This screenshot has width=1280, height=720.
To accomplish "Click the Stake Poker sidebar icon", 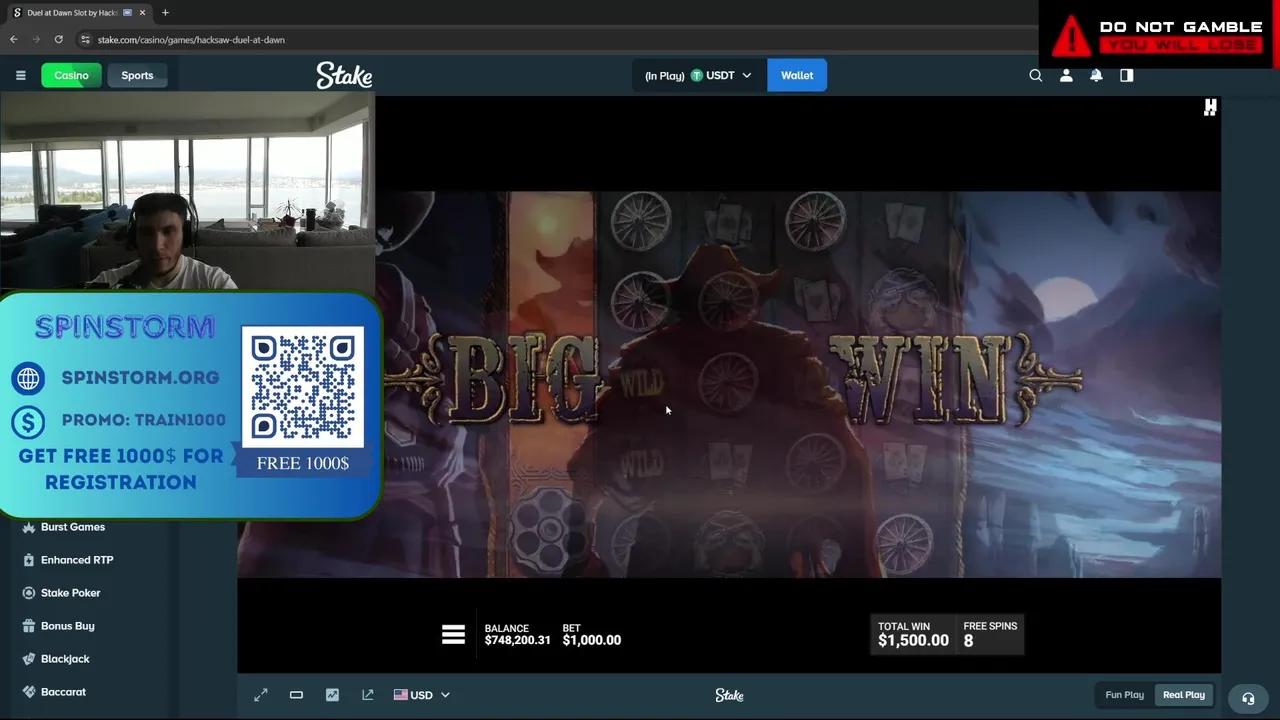I will [x=29, y=593].
